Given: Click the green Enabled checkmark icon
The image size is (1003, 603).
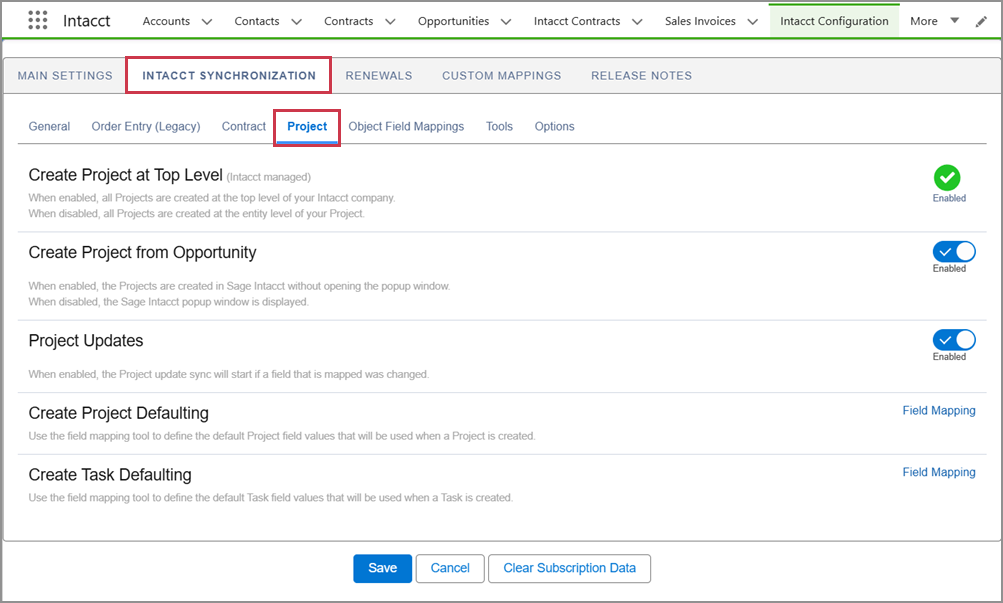Looking at the screenshot, I should 947,178.
